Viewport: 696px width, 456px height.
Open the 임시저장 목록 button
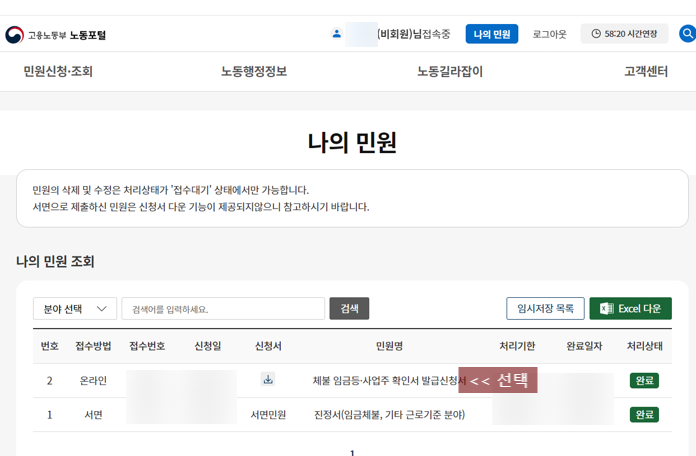pos(545,309)
